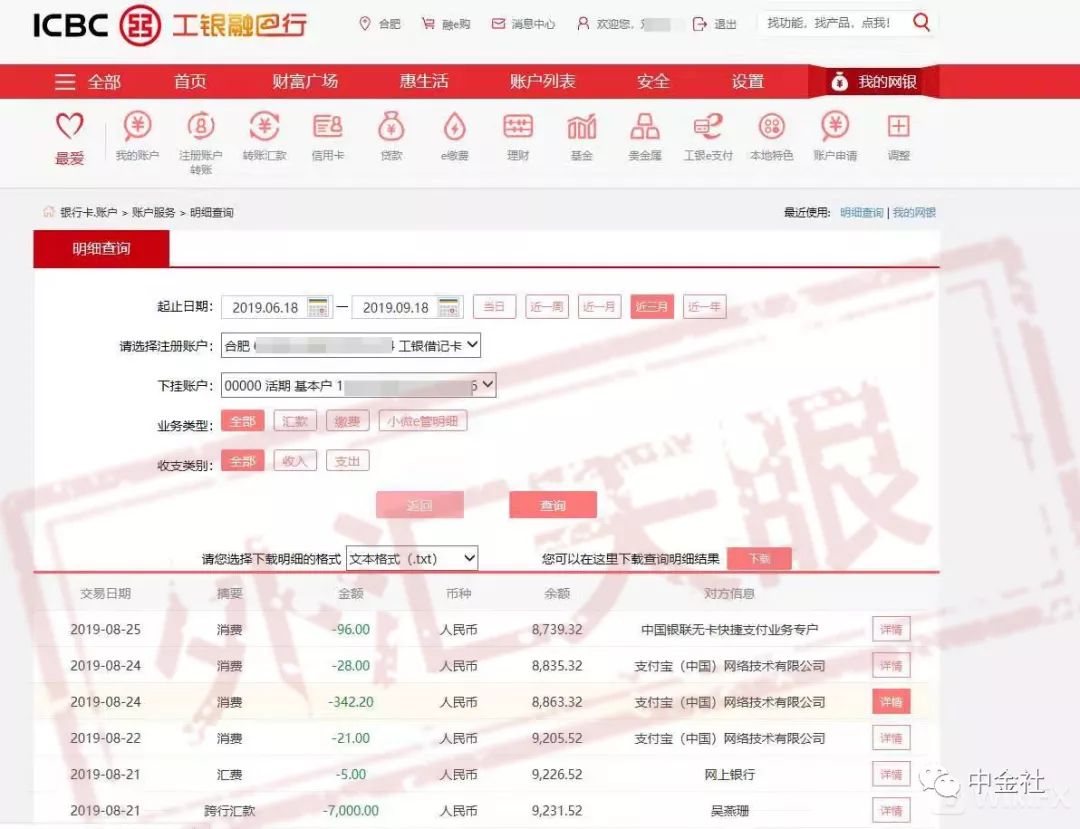Select 业务类型 全部 option
The image size is (1080, 829).
point(242,421)
